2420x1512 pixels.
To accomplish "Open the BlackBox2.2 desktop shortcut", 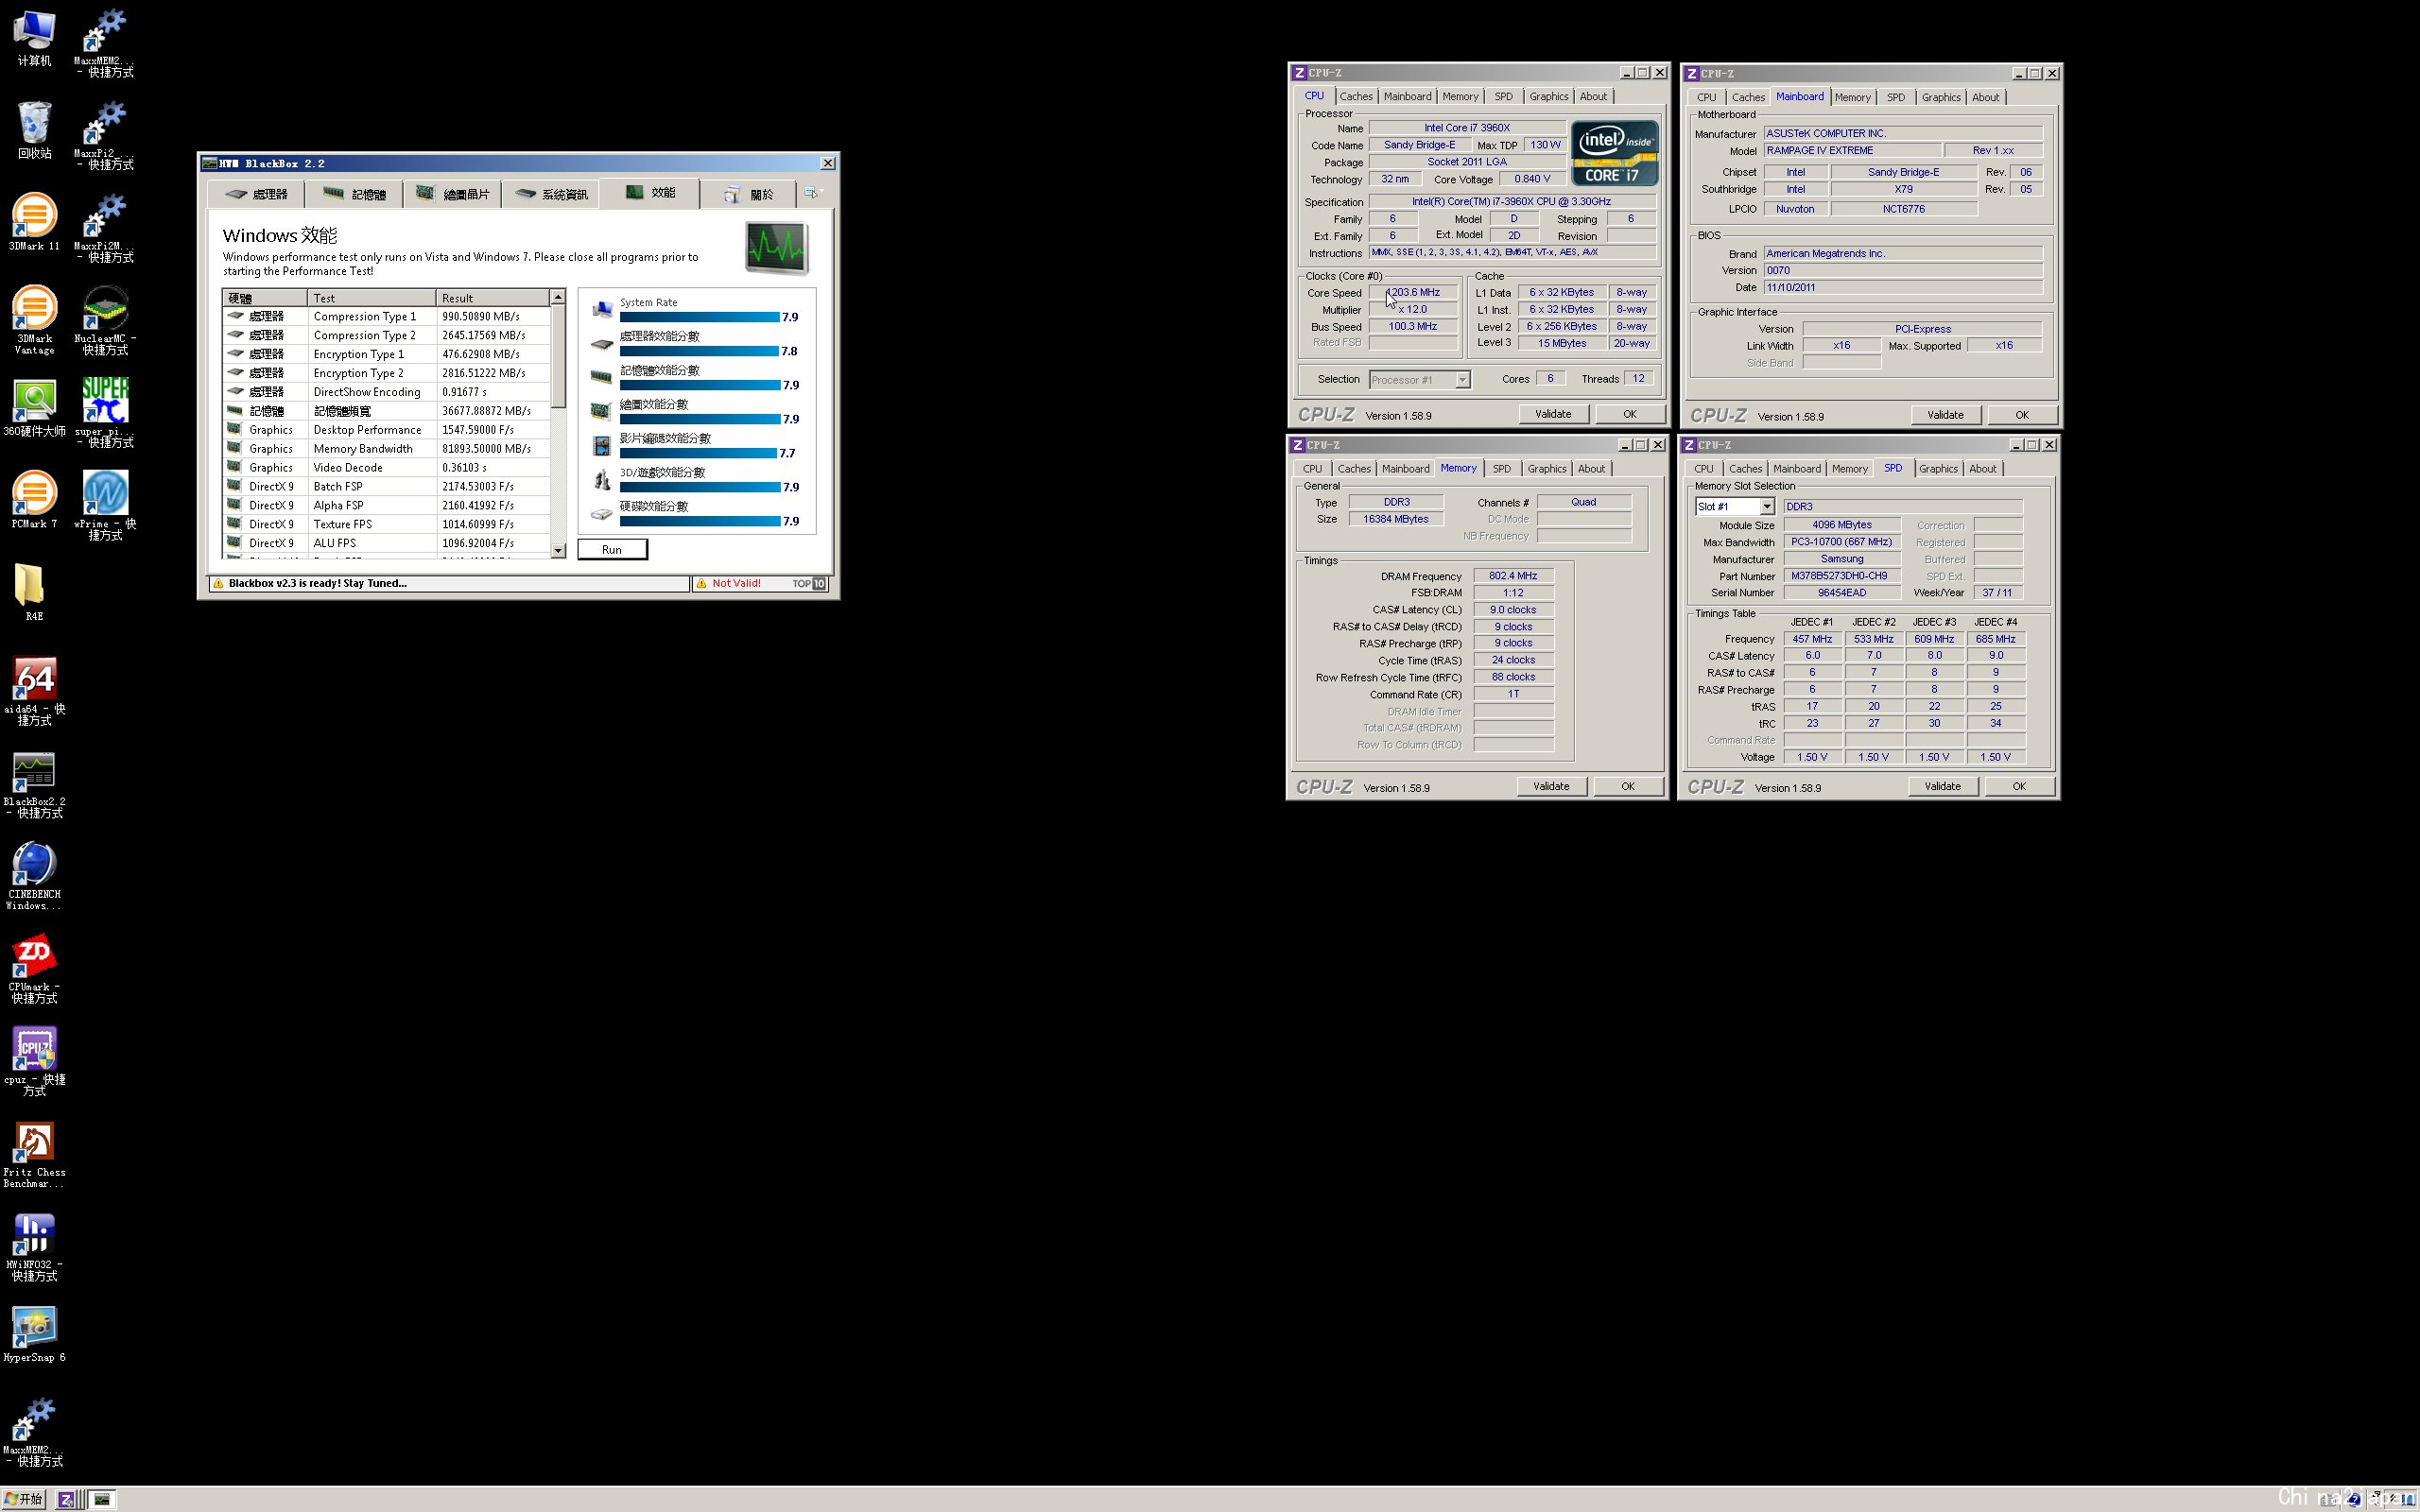I will (x=34, y=784).
